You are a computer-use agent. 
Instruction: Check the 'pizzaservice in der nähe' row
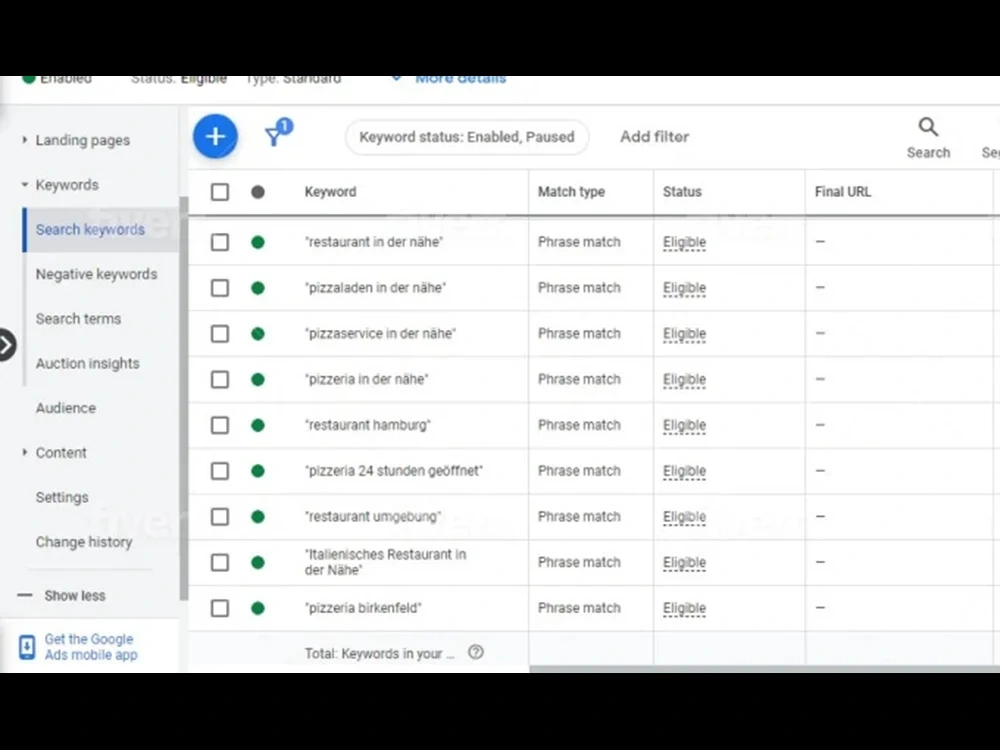(220, 334)
